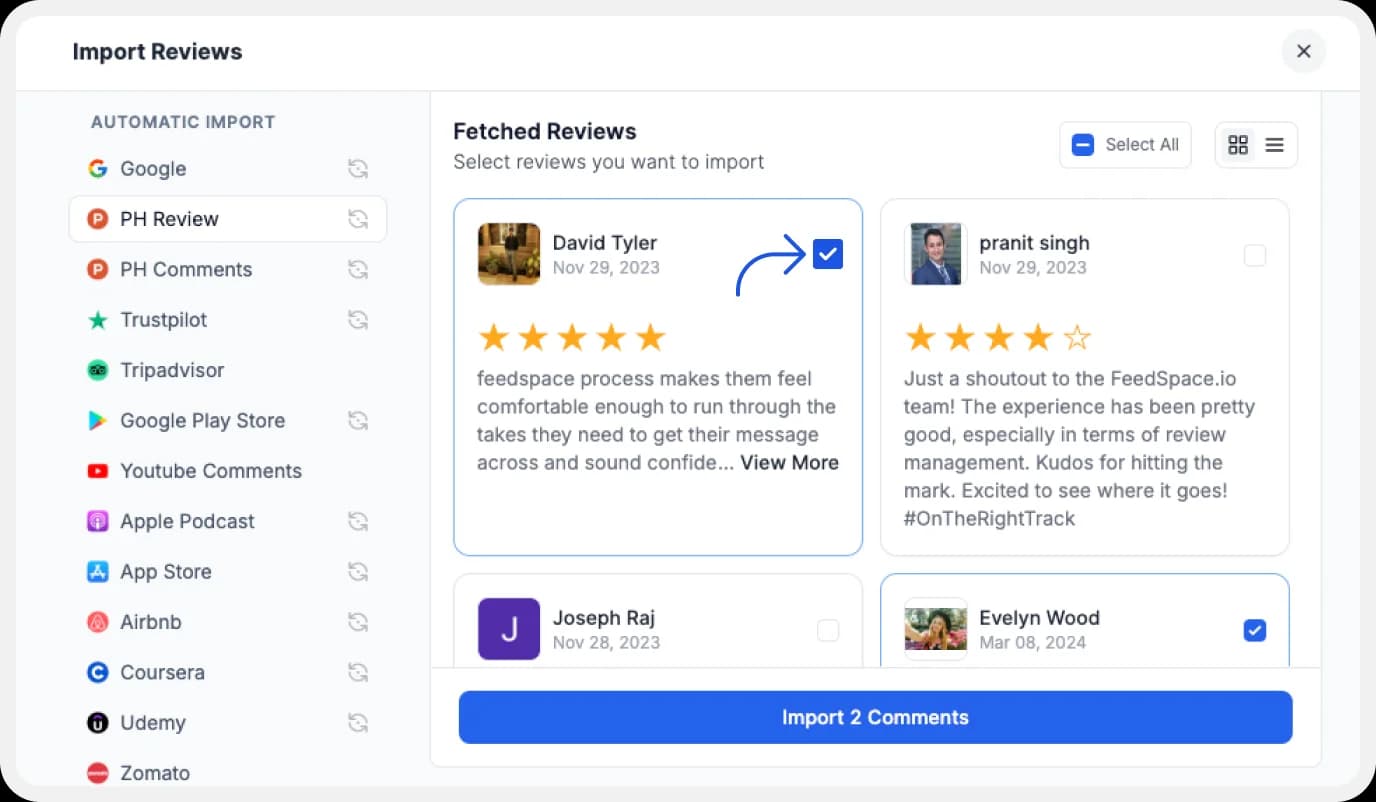Viewport: 1376px width, 802px height.
Task: Enable the Select All checkbox
Action: 1082,144
